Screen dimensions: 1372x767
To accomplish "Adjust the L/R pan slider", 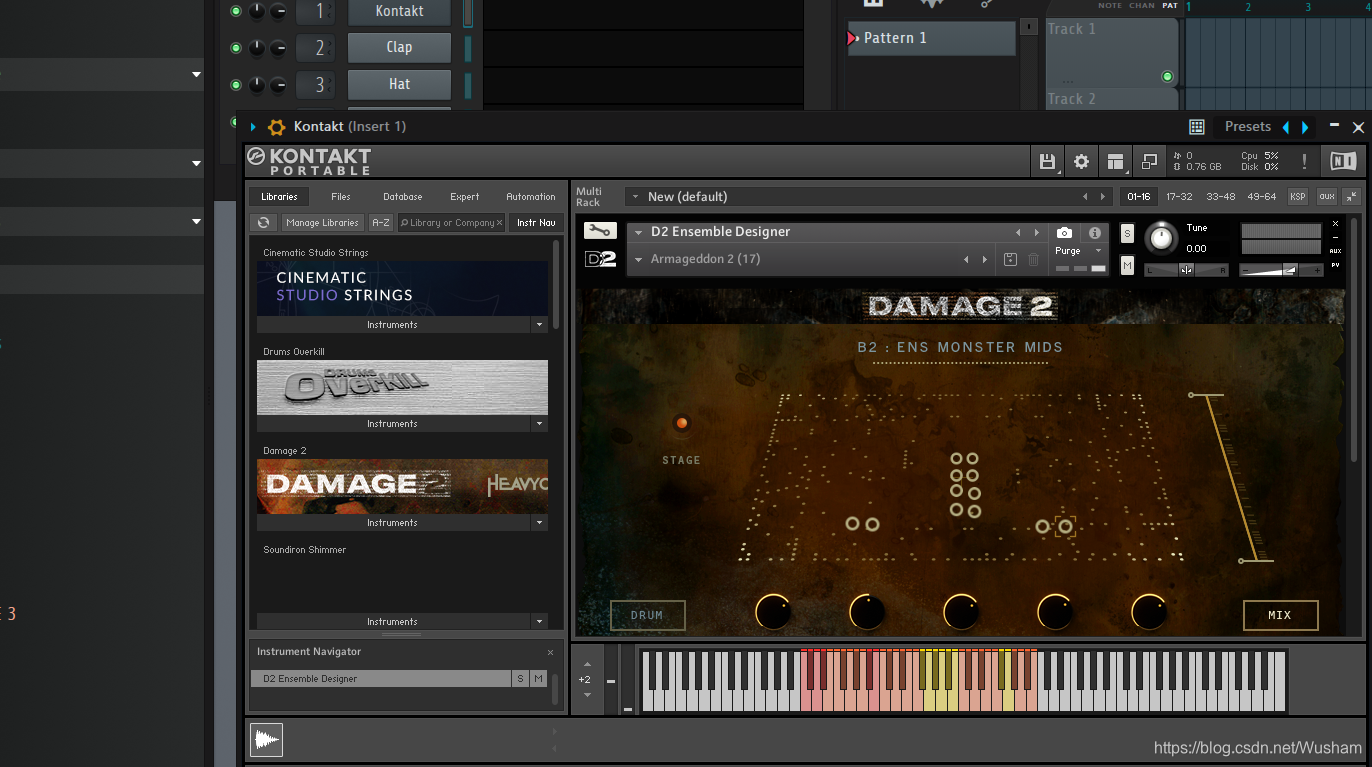I will click(1186, 270).
